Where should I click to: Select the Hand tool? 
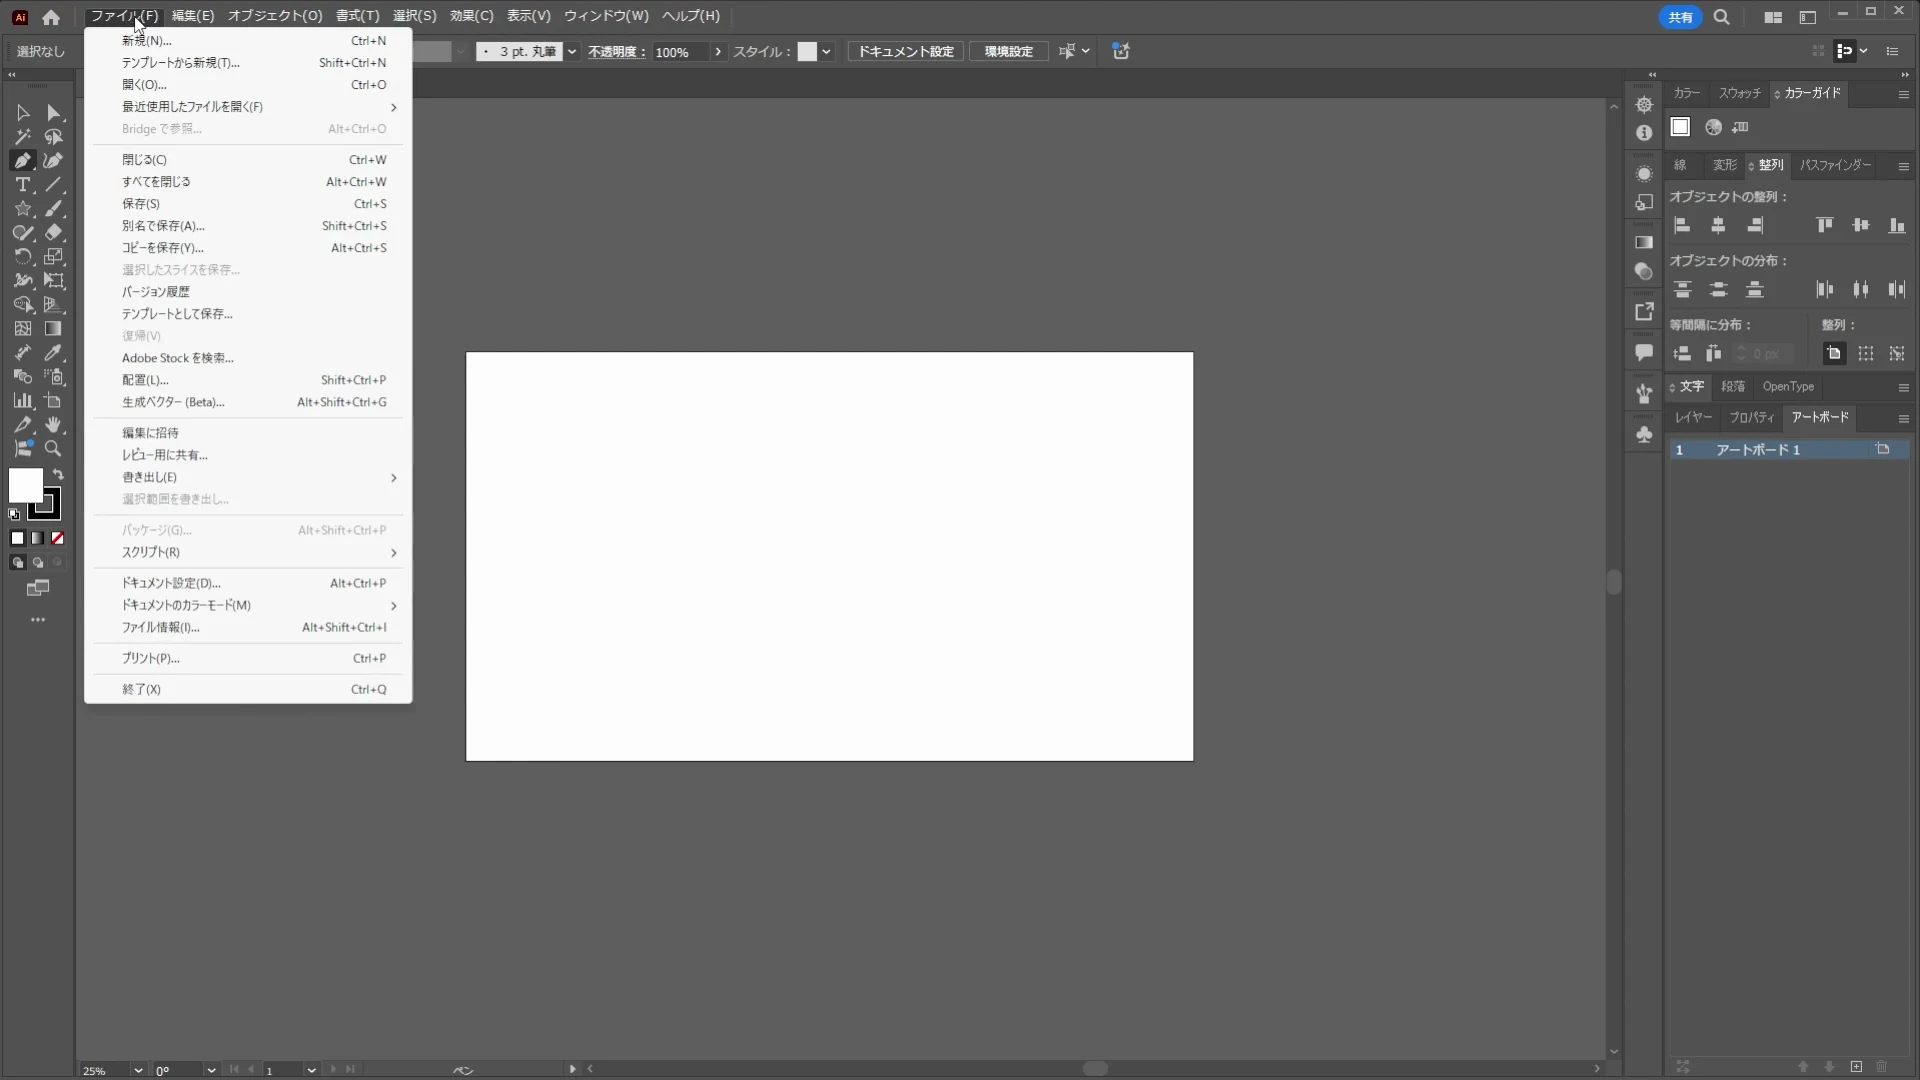[x=54, y=425]
